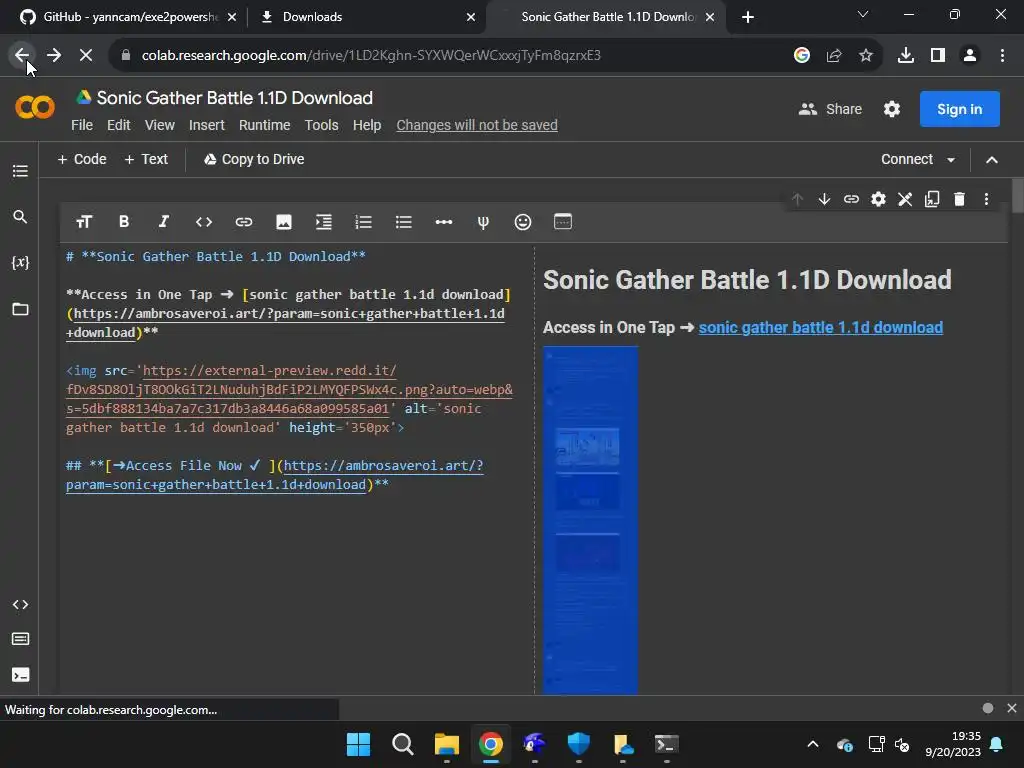Open the Insert menu
1024x768 pixels.
[206, 125]
